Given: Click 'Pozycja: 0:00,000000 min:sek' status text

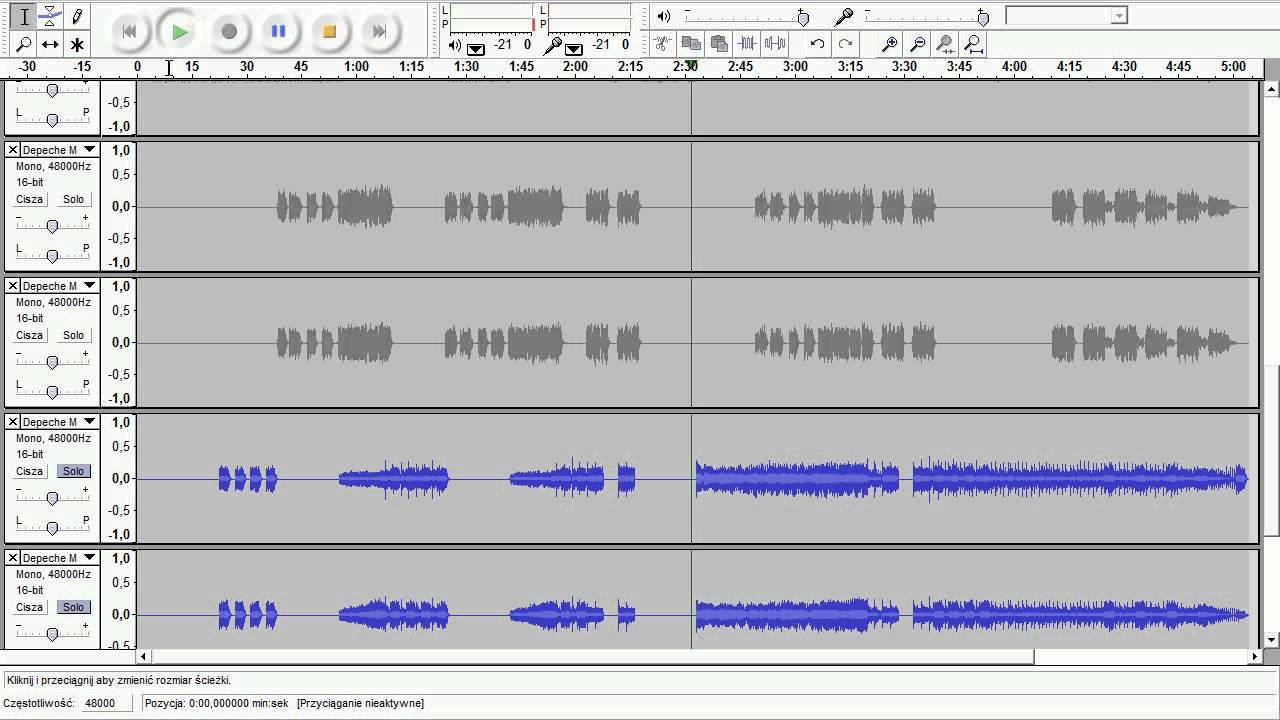Looking at the screenshot, I should (216, 703).
